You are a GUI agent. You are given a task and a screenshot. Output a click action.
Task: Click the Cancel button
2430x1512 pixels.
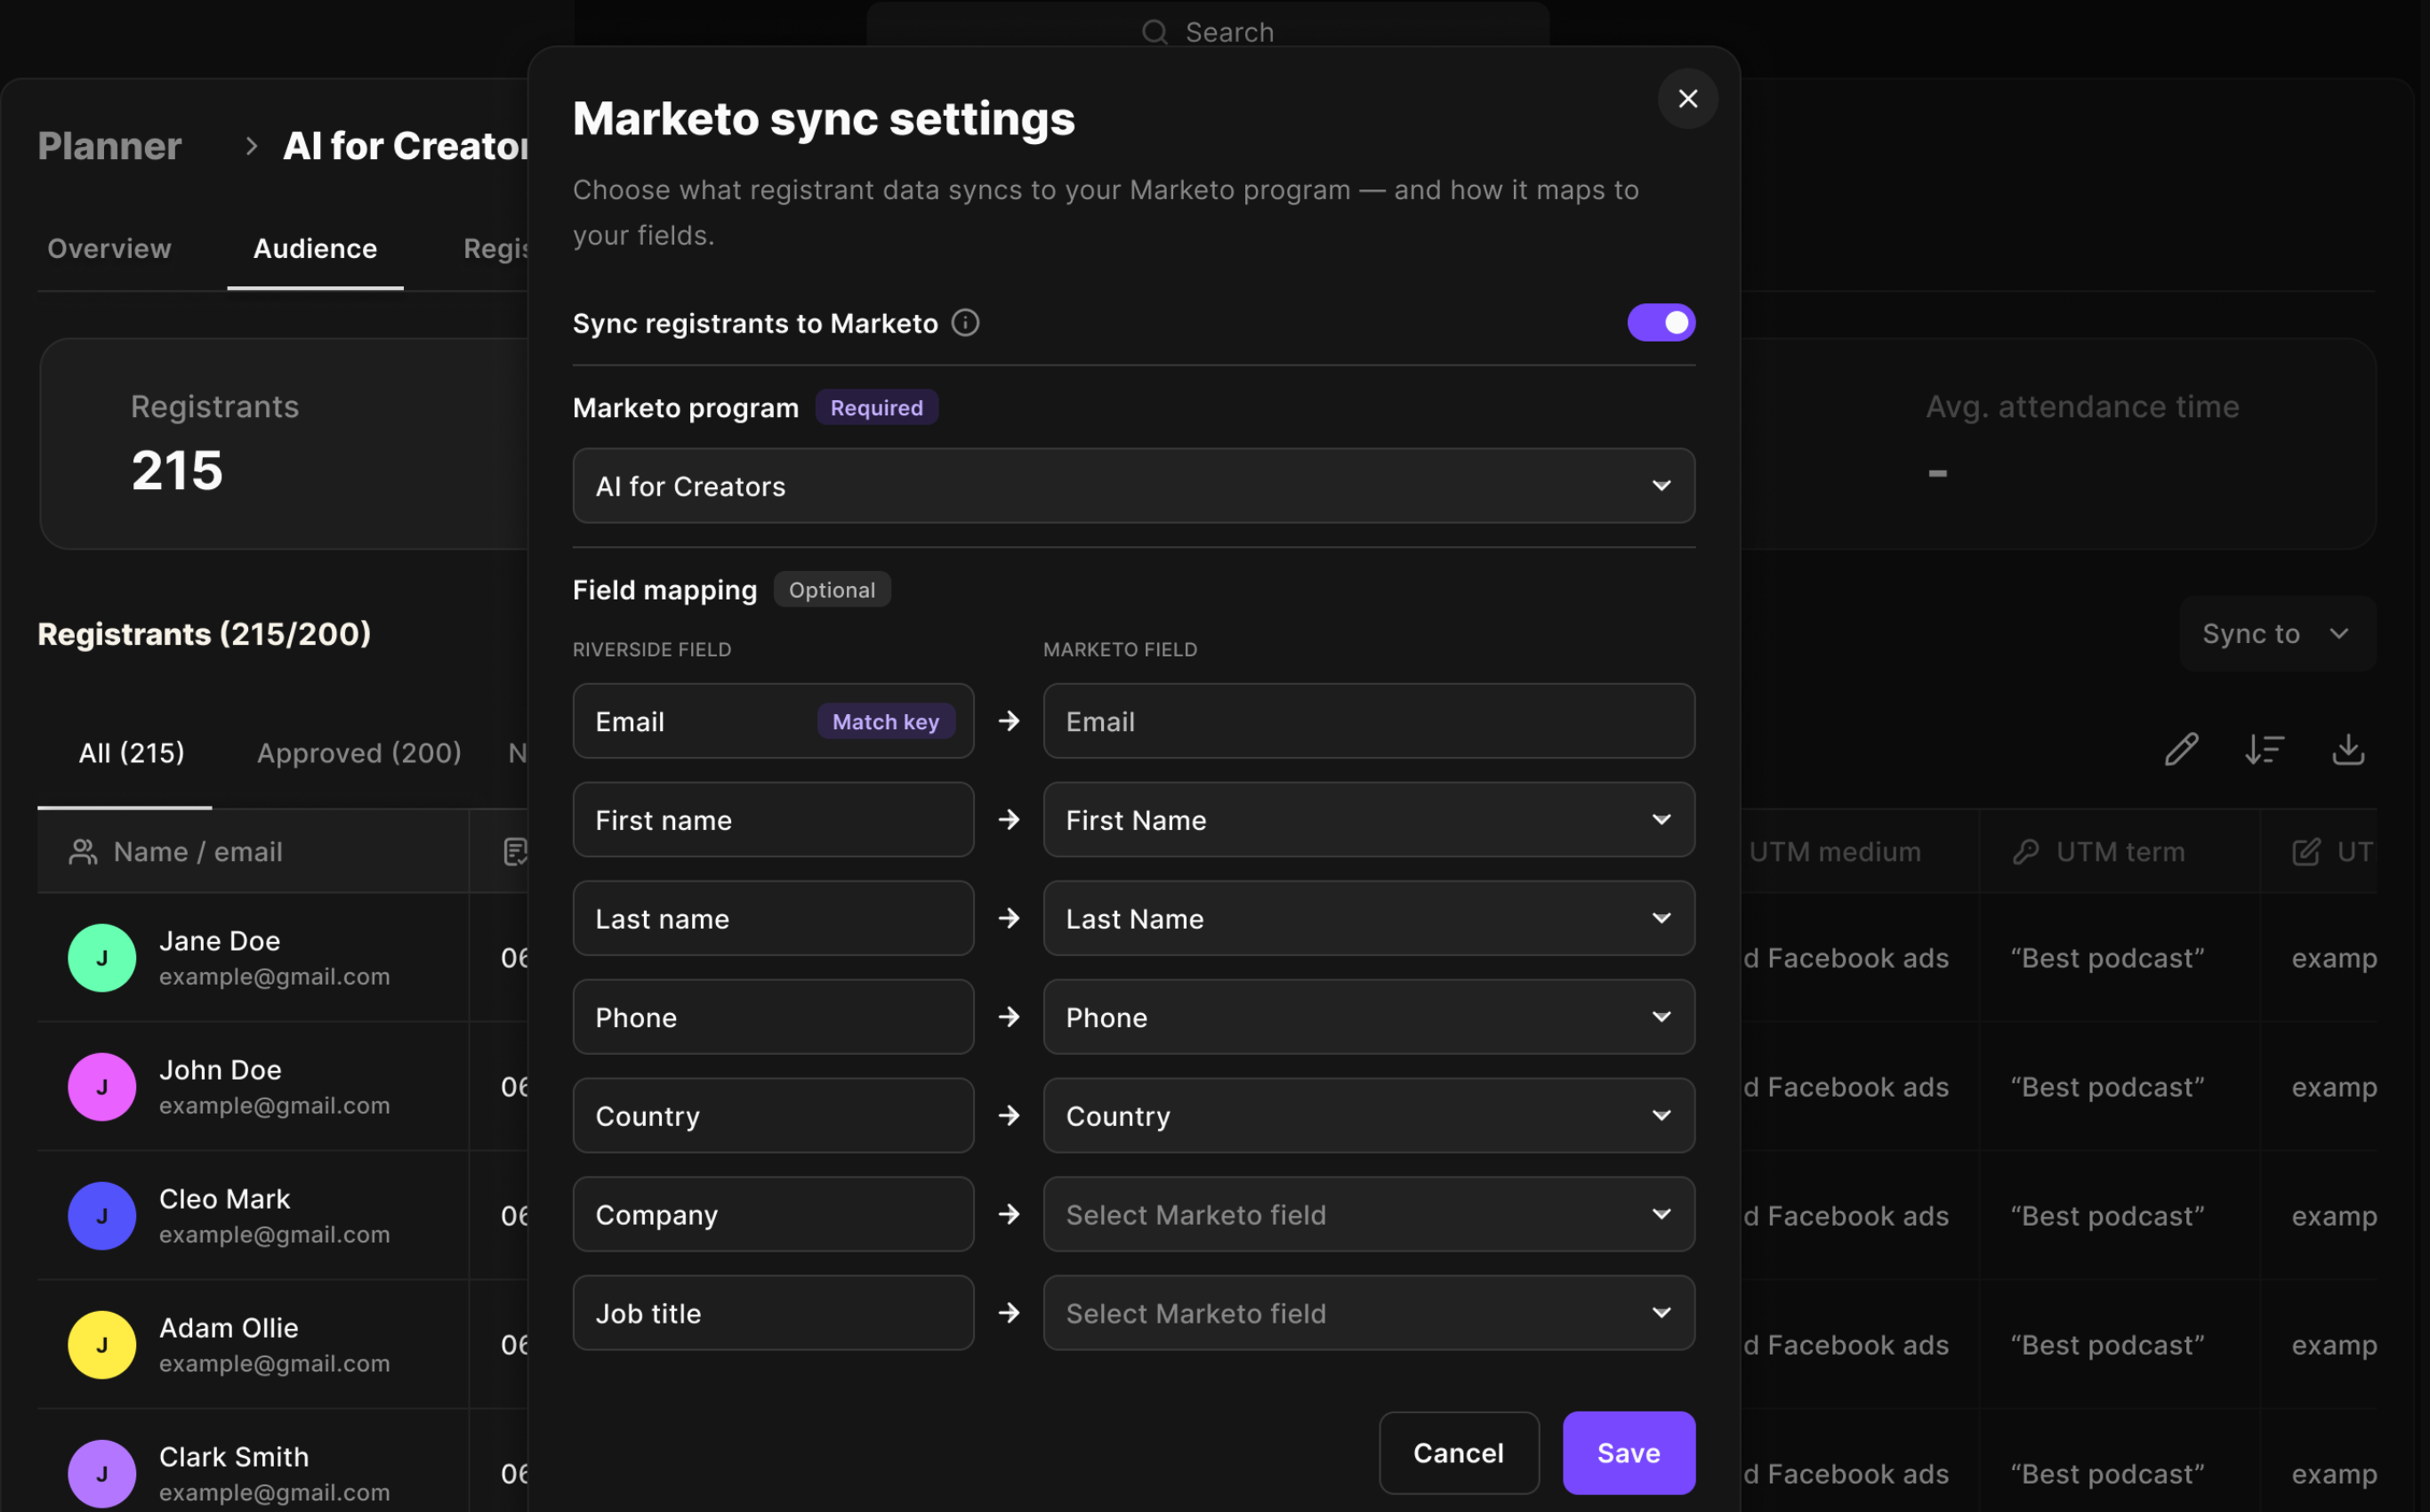pos(1458,1453)
